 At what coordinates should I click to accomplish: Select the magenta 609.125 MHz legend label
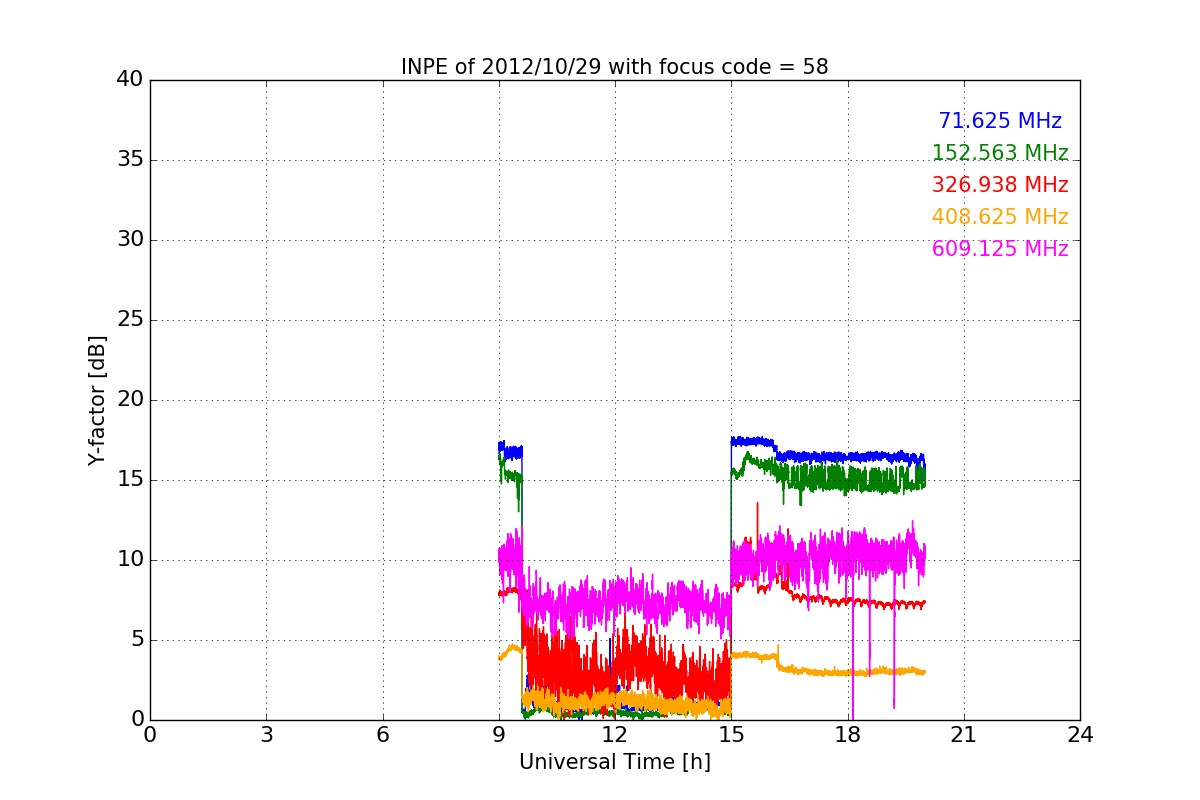(x=1000, y=249)
